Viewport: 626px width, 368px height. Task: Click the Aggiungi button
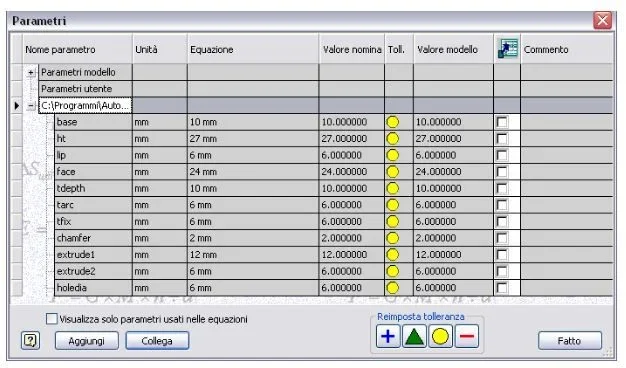coord(87,341)
